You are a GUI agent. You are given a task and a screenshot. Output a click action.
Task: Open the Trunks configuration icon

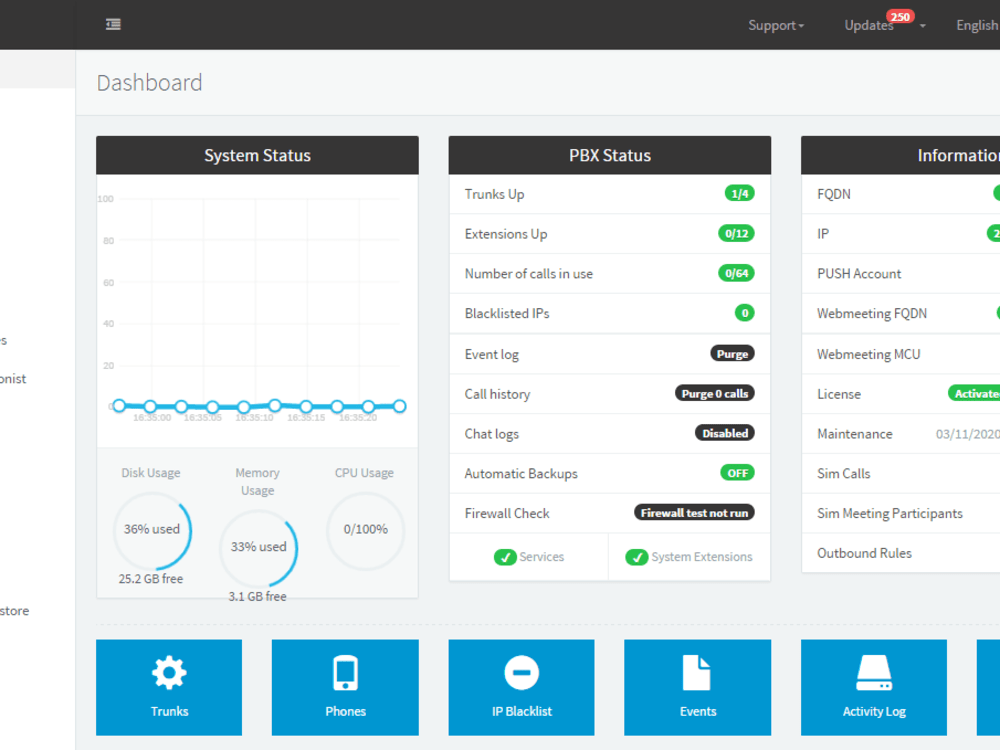click(168, 687)
